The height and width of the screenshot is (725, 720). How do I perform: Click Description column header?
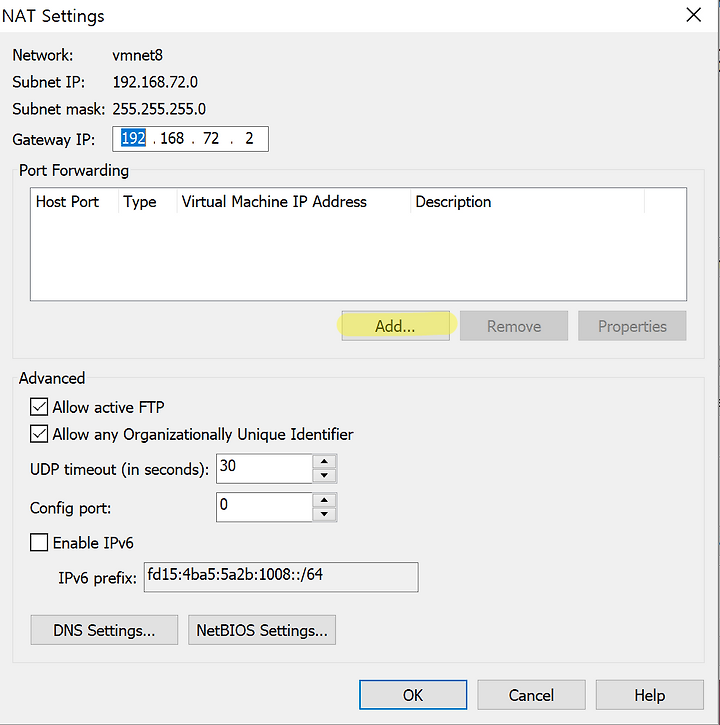click(527, 202)
